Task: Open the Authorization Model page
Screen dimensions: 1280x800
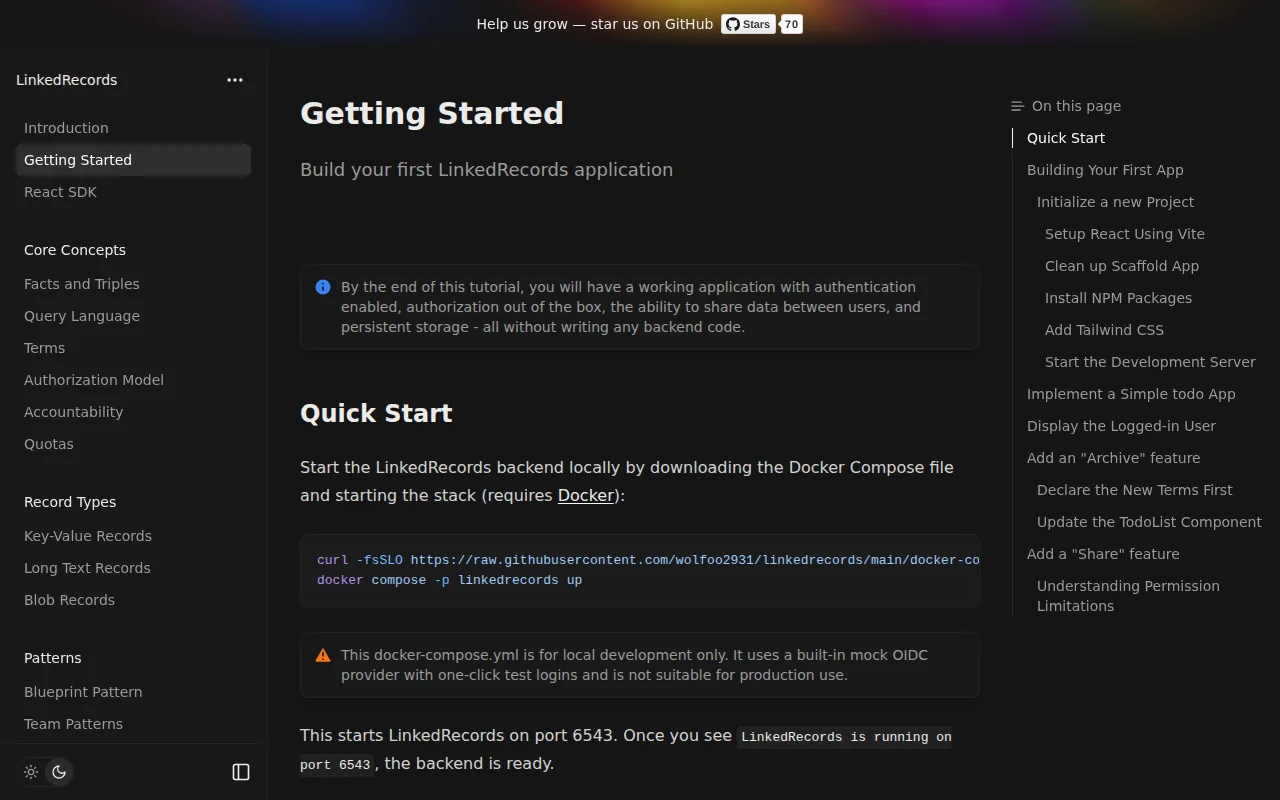Action: [94, 380]
